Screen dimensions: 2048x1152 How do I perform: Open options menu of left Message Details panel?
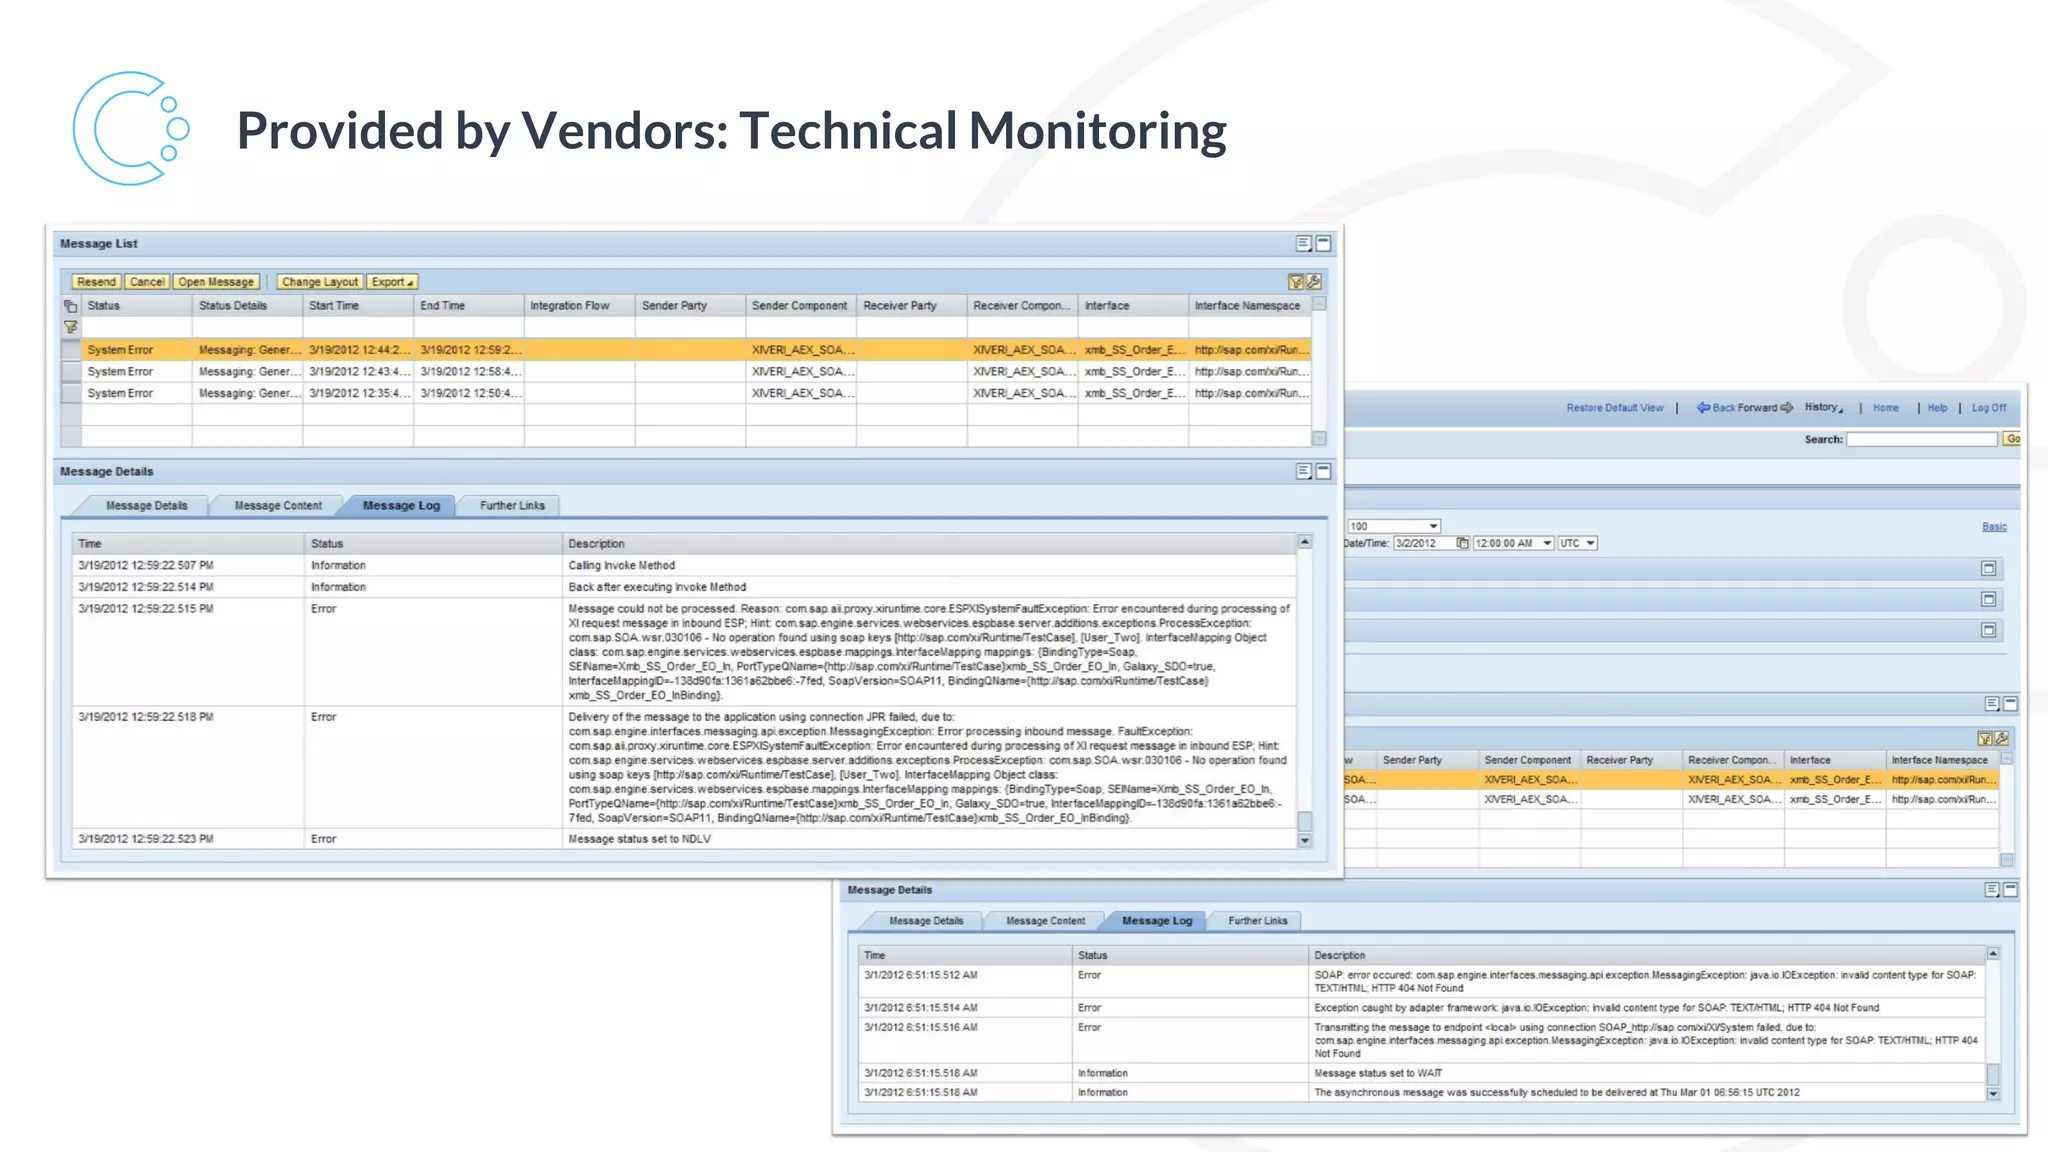coord(1304,471)
